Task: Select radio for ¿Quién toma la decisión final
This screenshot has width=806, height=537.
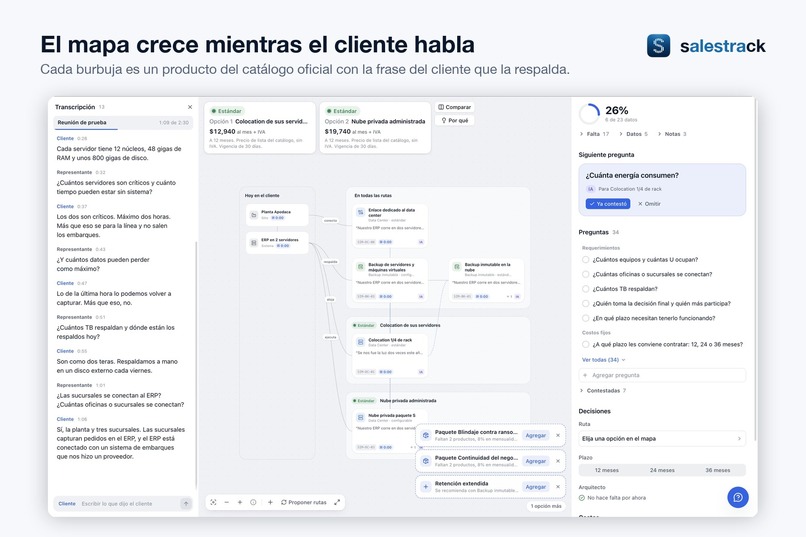Action: click(585, 303)
